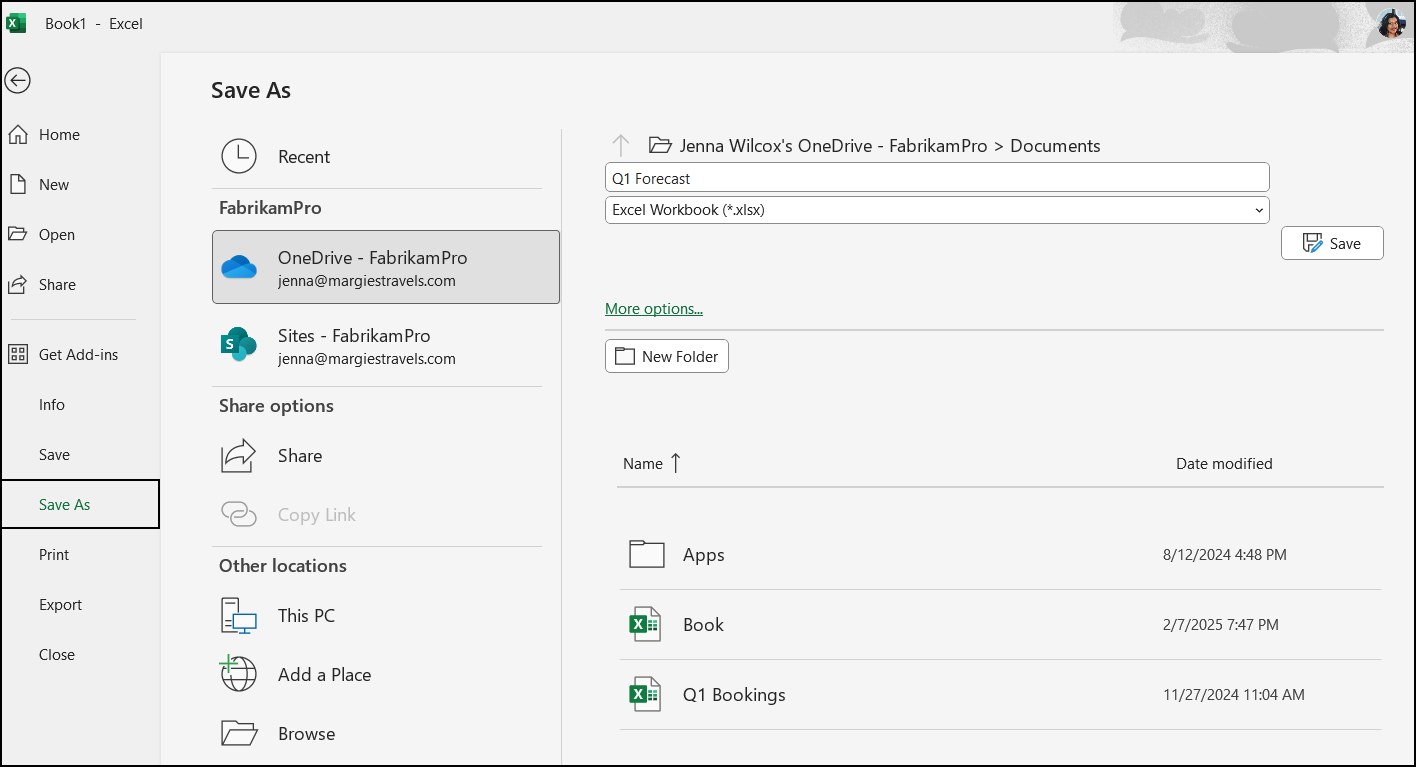Click the This PC icon

pos(238,615)
